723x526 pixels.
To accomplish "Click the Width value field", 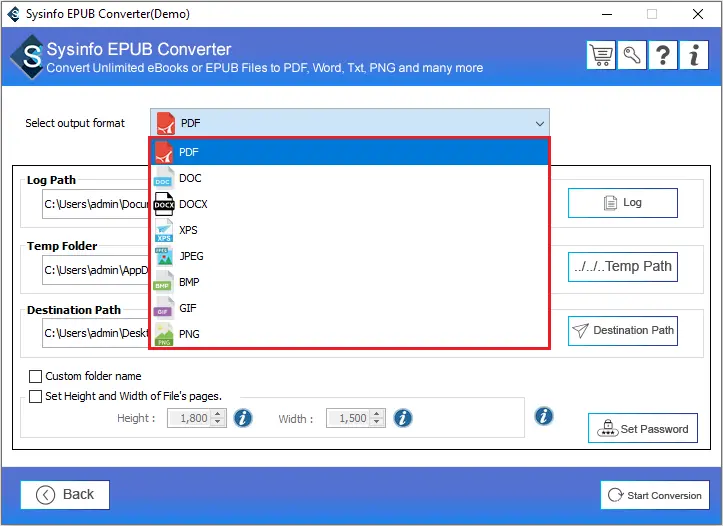I will pyautogui.click(x=348, y=418).
